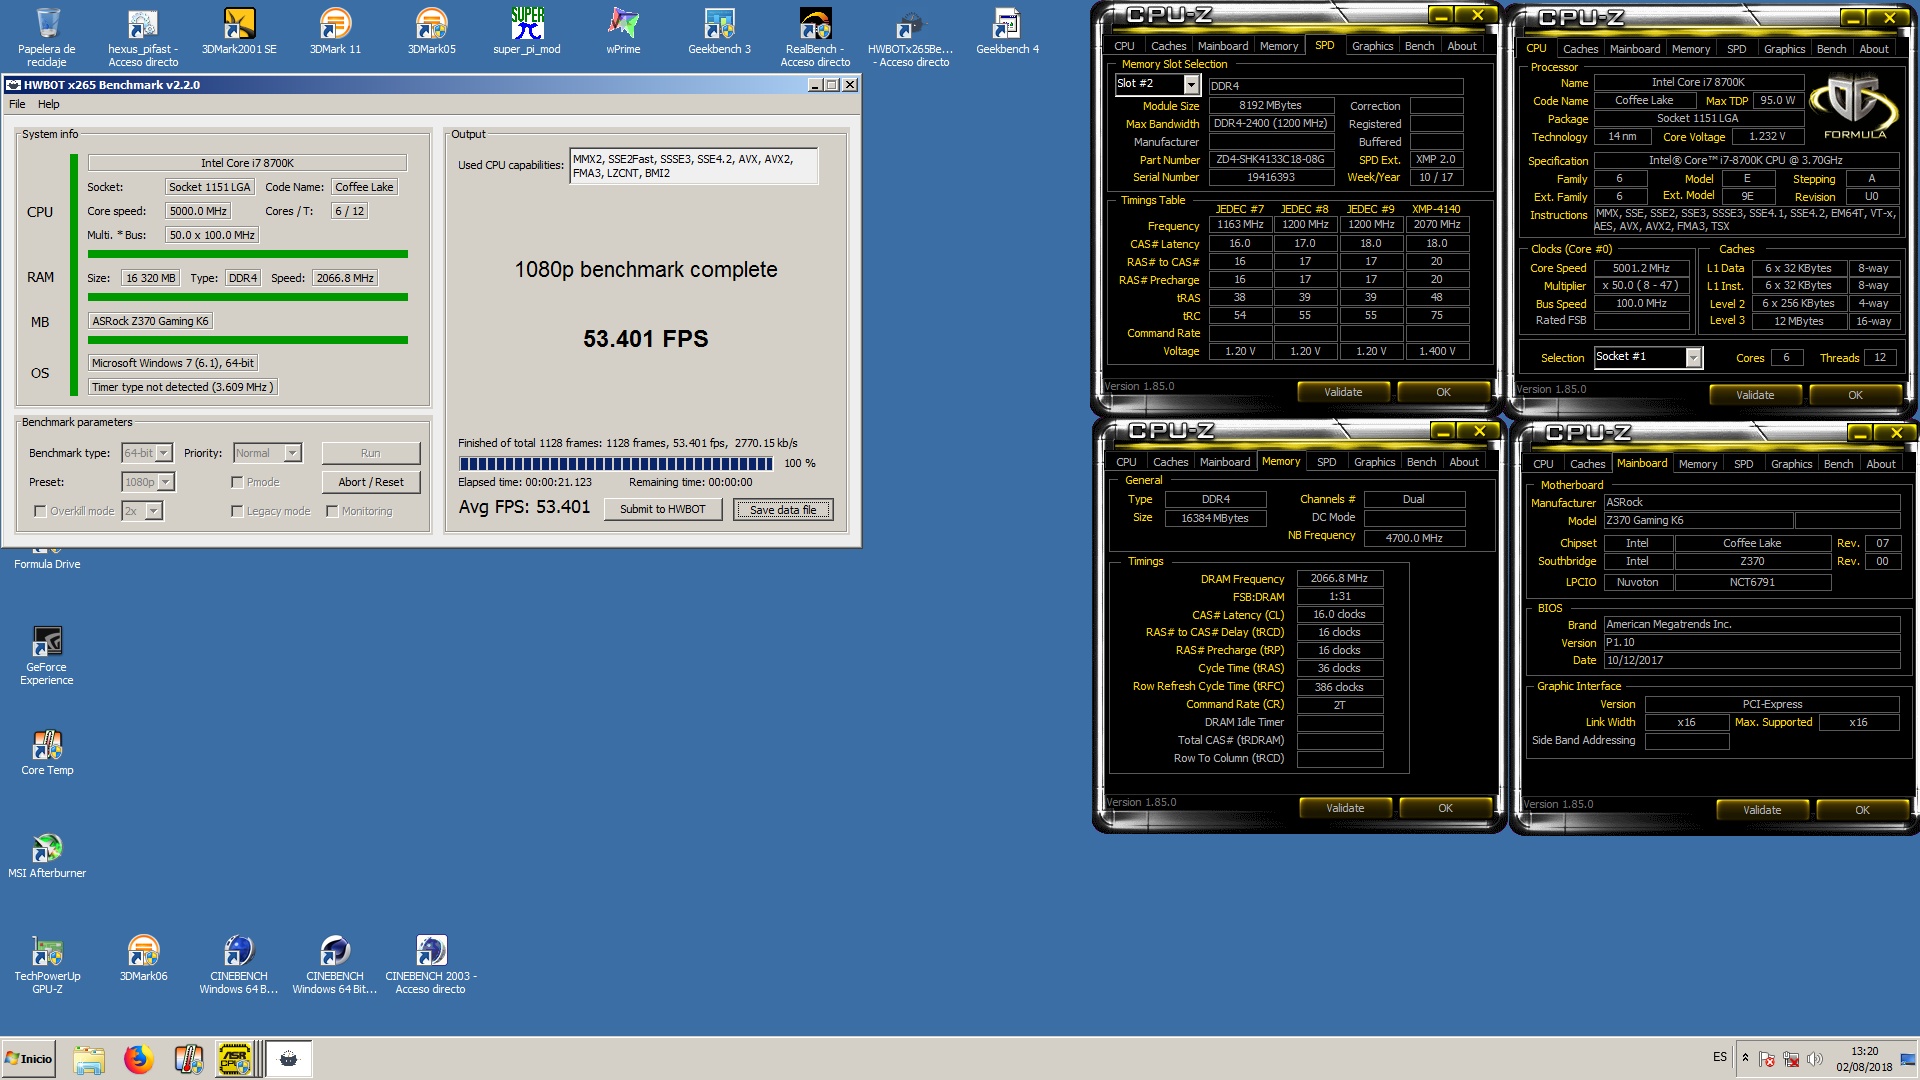Screen dimensions: 1920x1080
Task: Open the Geekbench 3 desktop icon
Action: [719, 31]
